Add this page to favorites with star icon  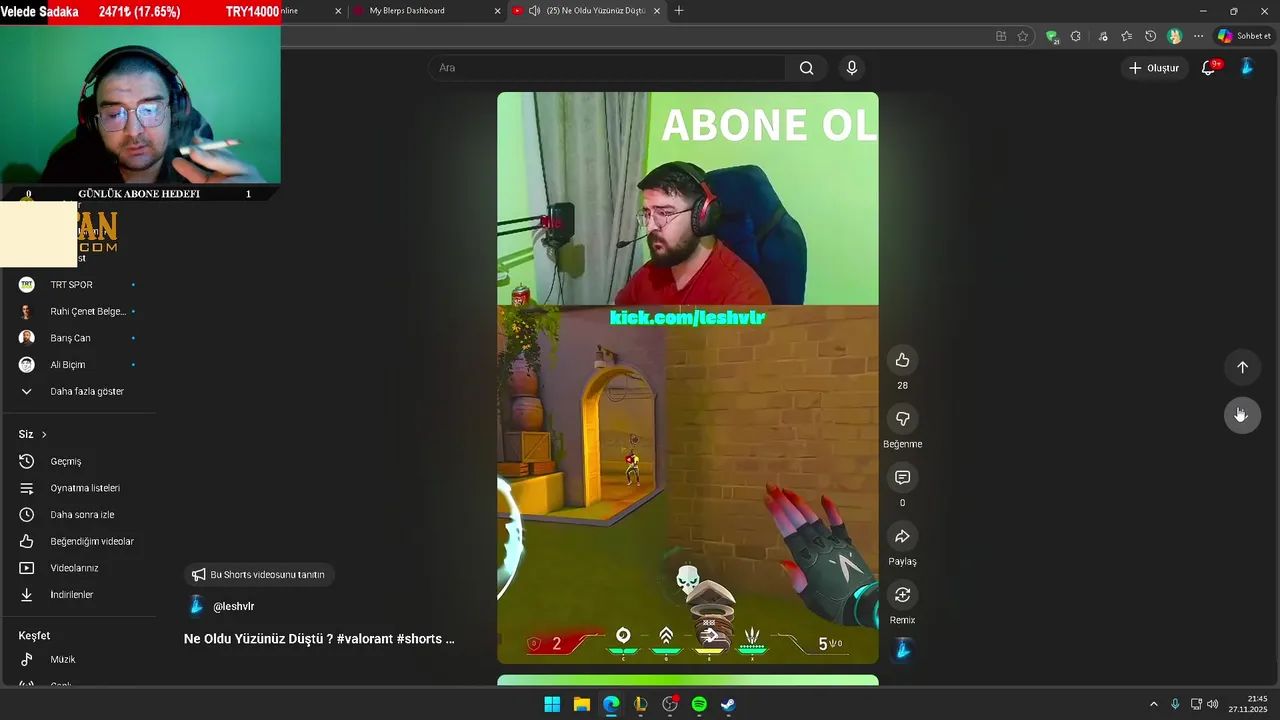[x=1023, y=36]
